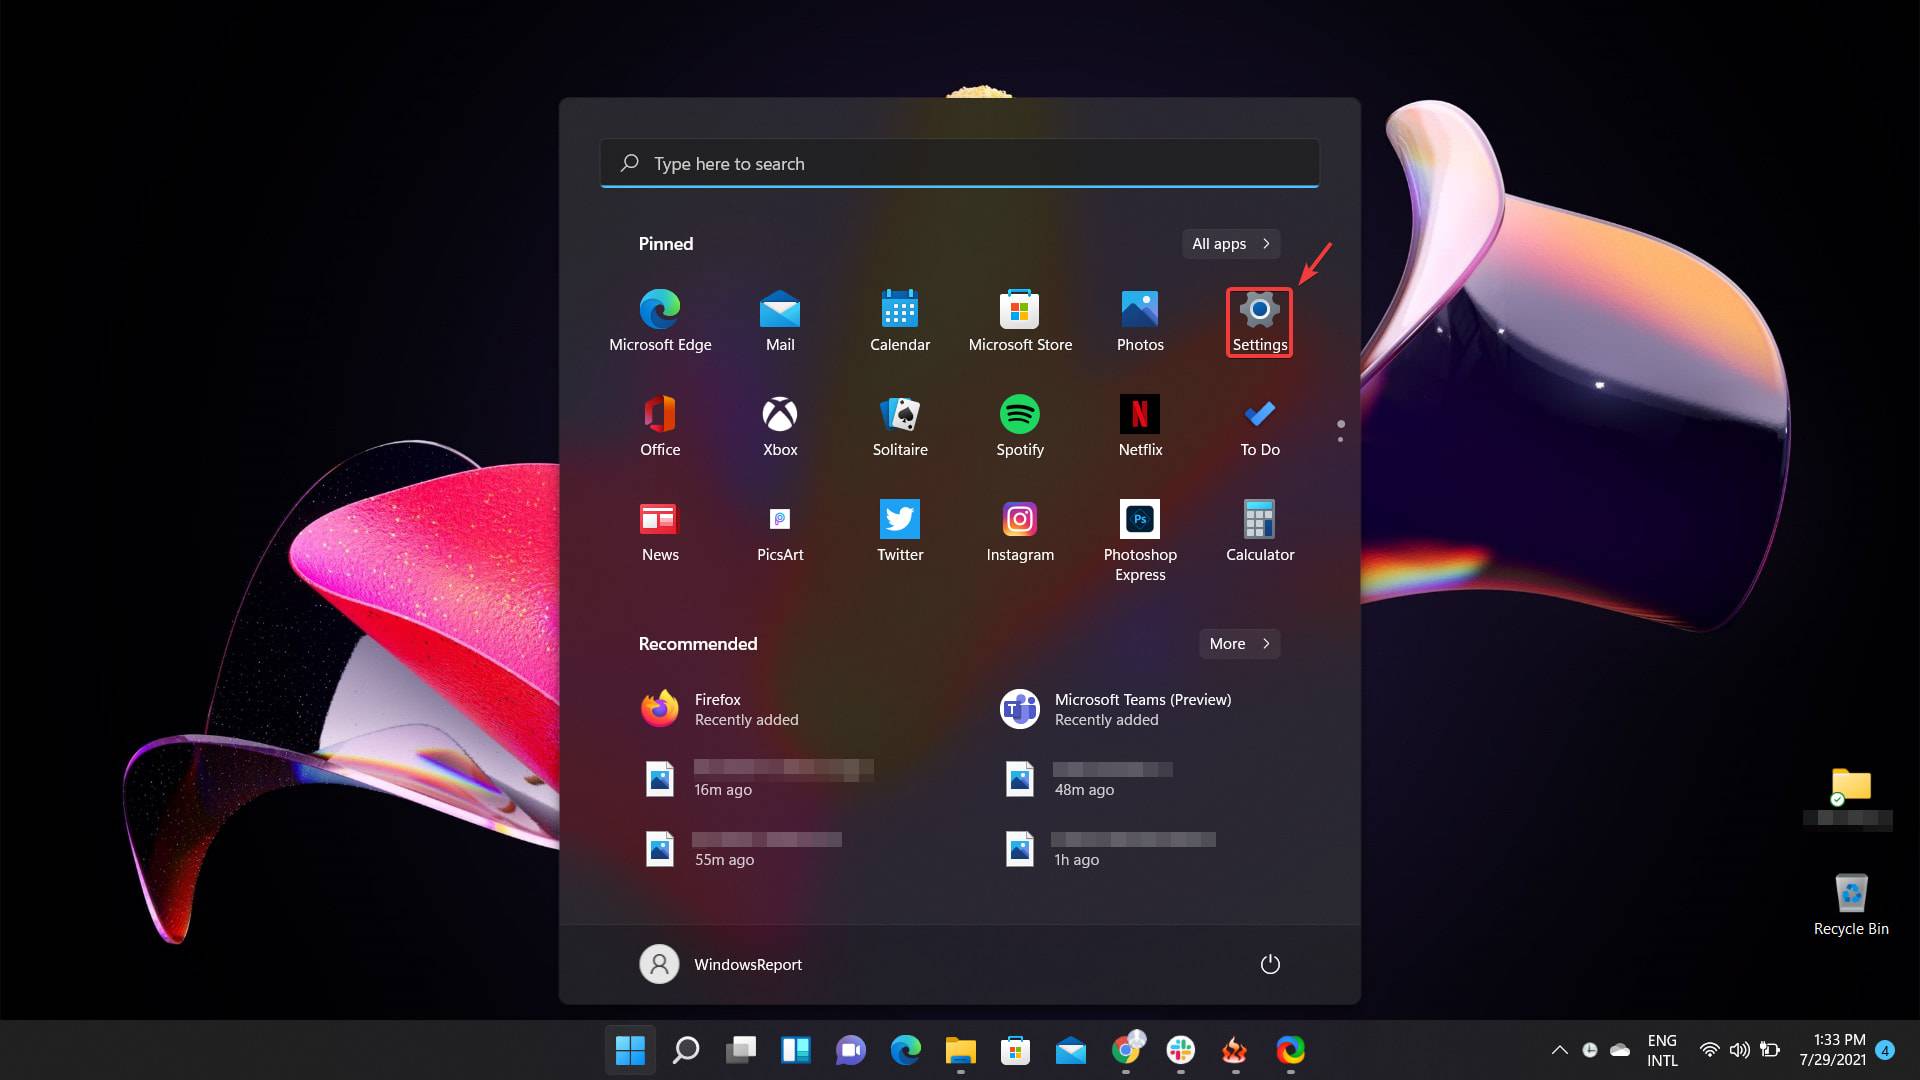Expand Recommended More section
The image size is (1920, 1080).
(x=1237, y=644)
